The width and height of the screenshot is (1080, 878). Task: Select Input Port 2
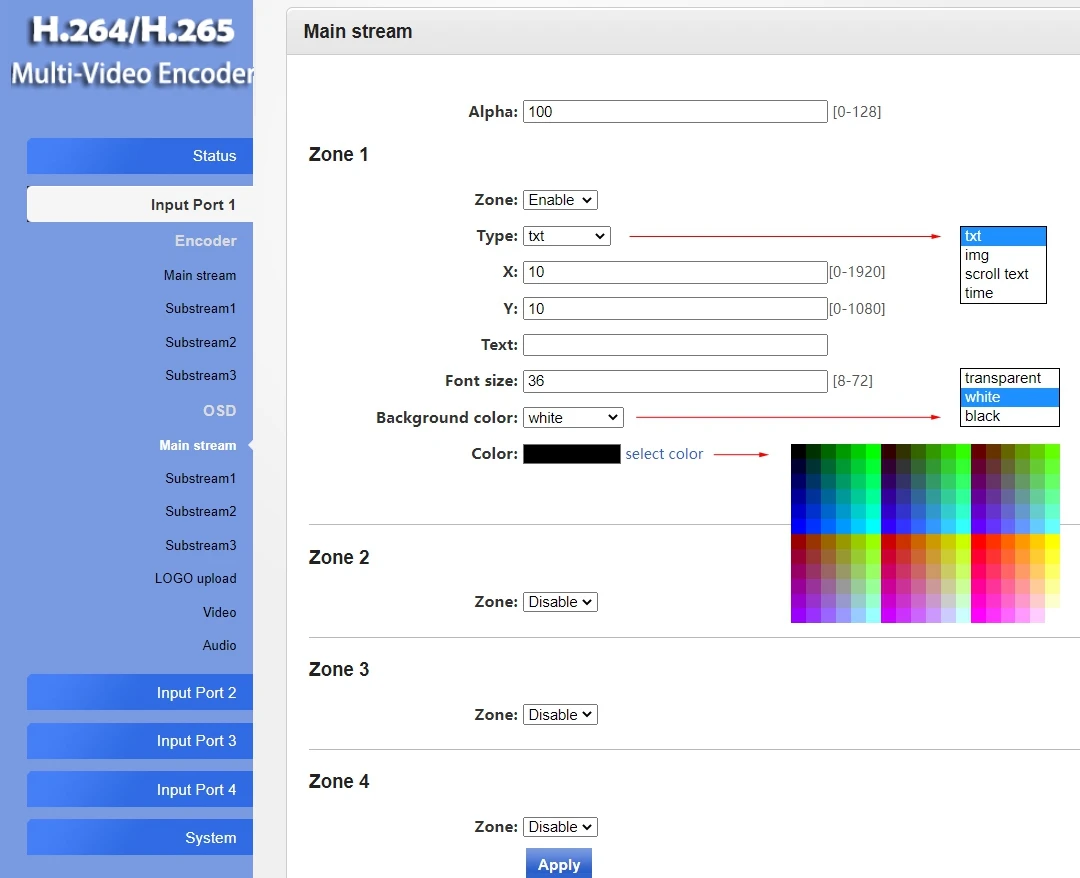(197, 692)
